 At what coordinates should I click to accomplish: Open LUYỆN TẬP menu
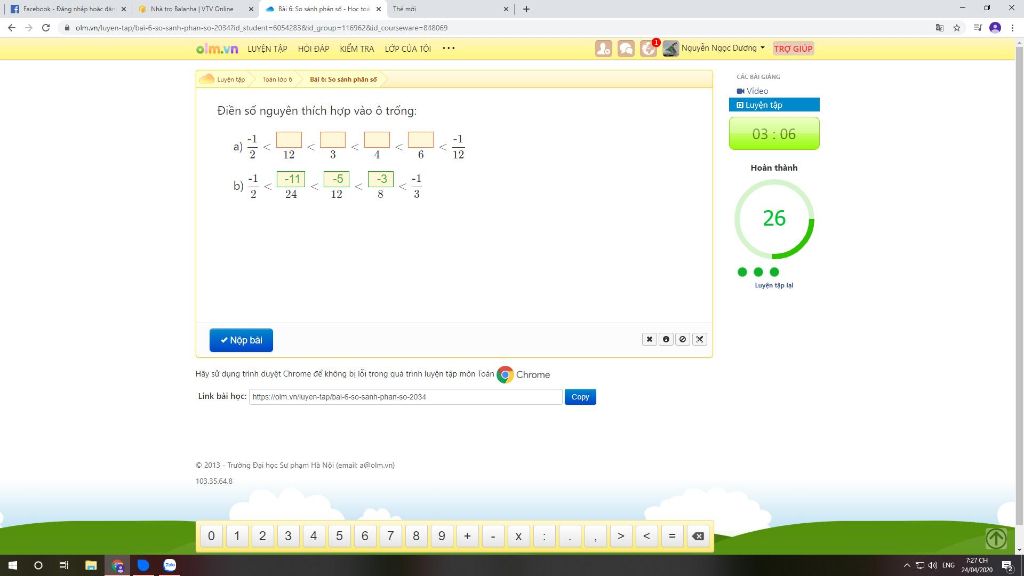267,49
